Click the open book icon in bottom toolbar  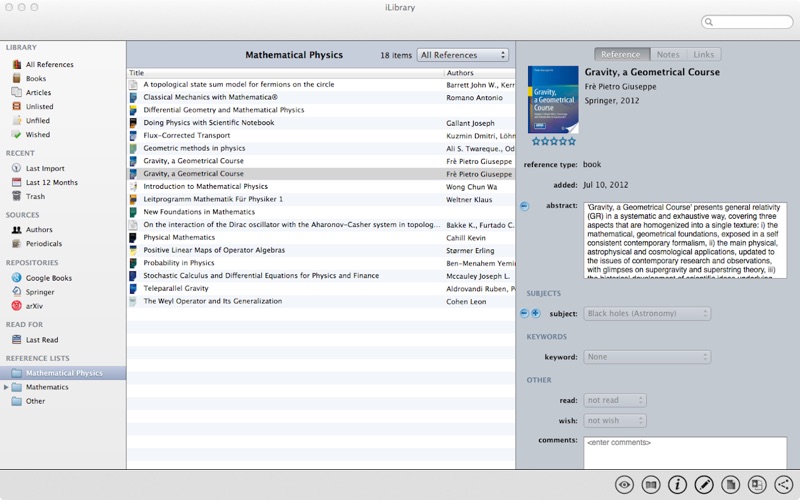[651, 485]
